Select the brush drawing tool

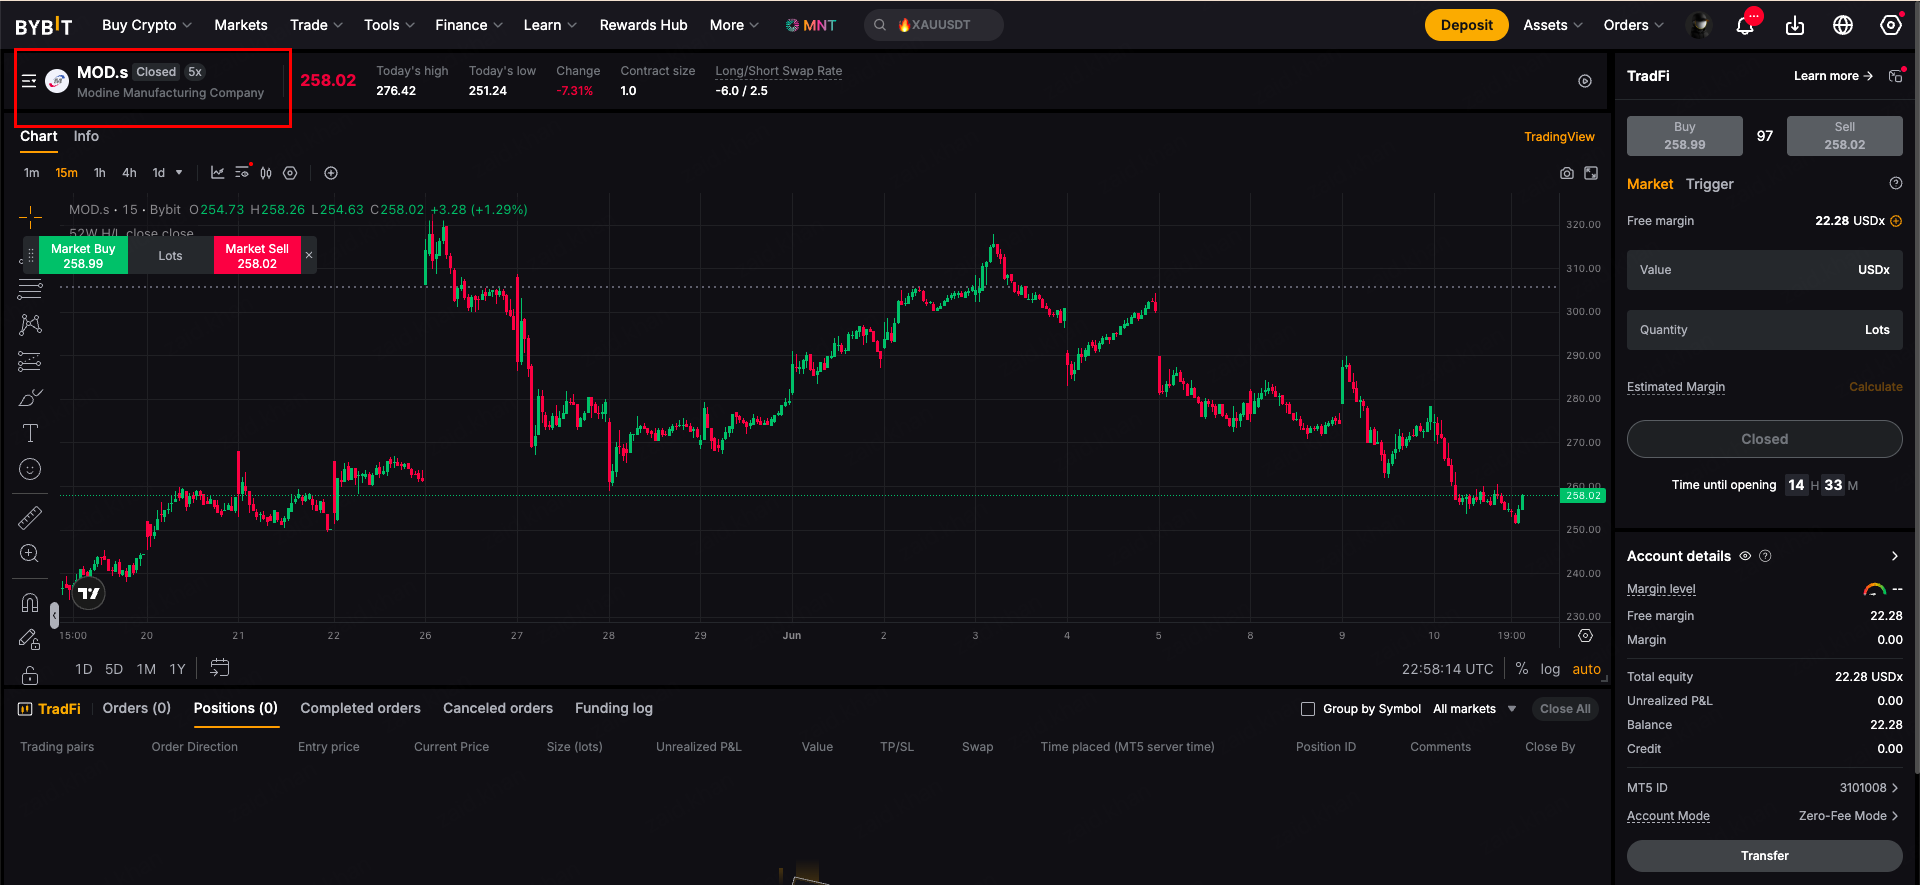coord(30,397)
